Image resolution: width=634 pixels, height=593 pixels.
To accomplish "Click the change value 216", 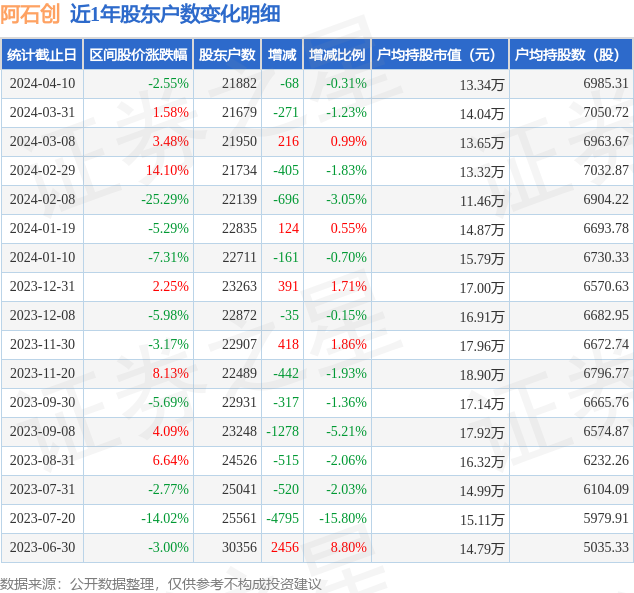I will (288, 141).
